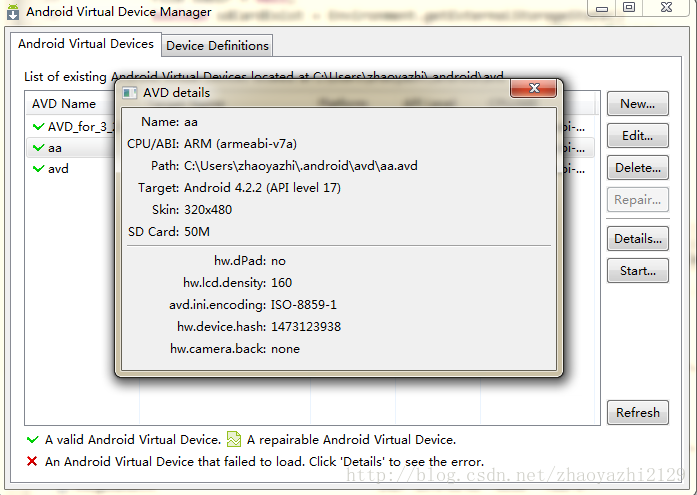Click the Target value Android 4.2.2

tap(262, 188)
